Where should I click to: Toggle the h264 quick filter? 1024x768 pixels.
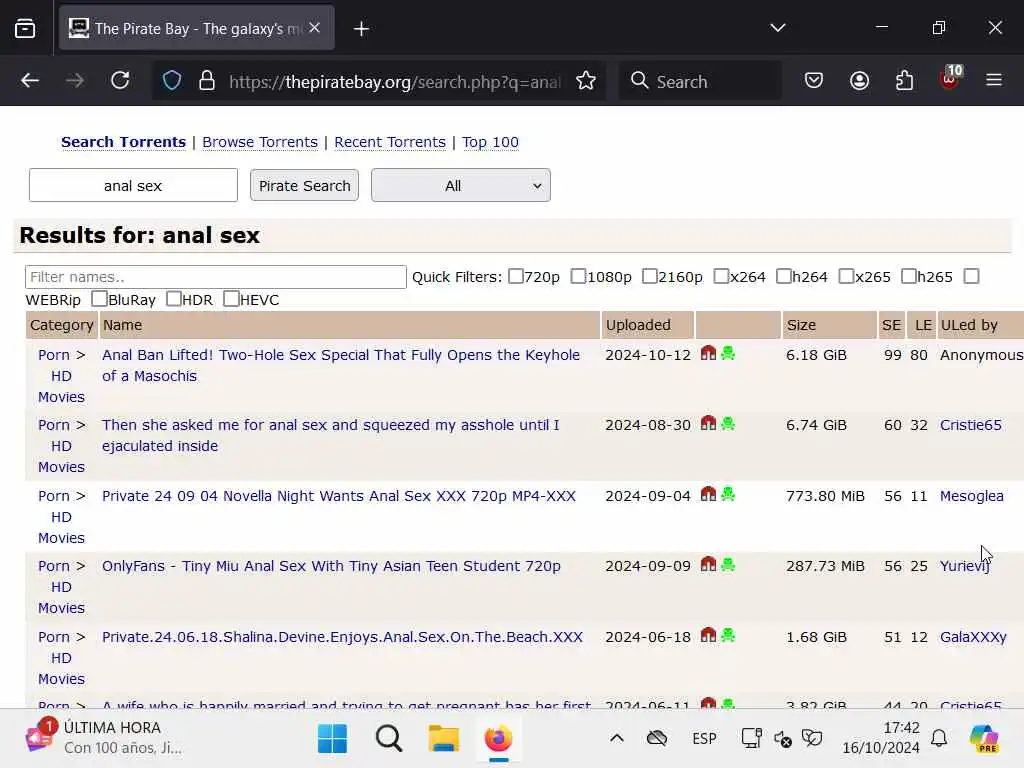click(x=784, y=276)
